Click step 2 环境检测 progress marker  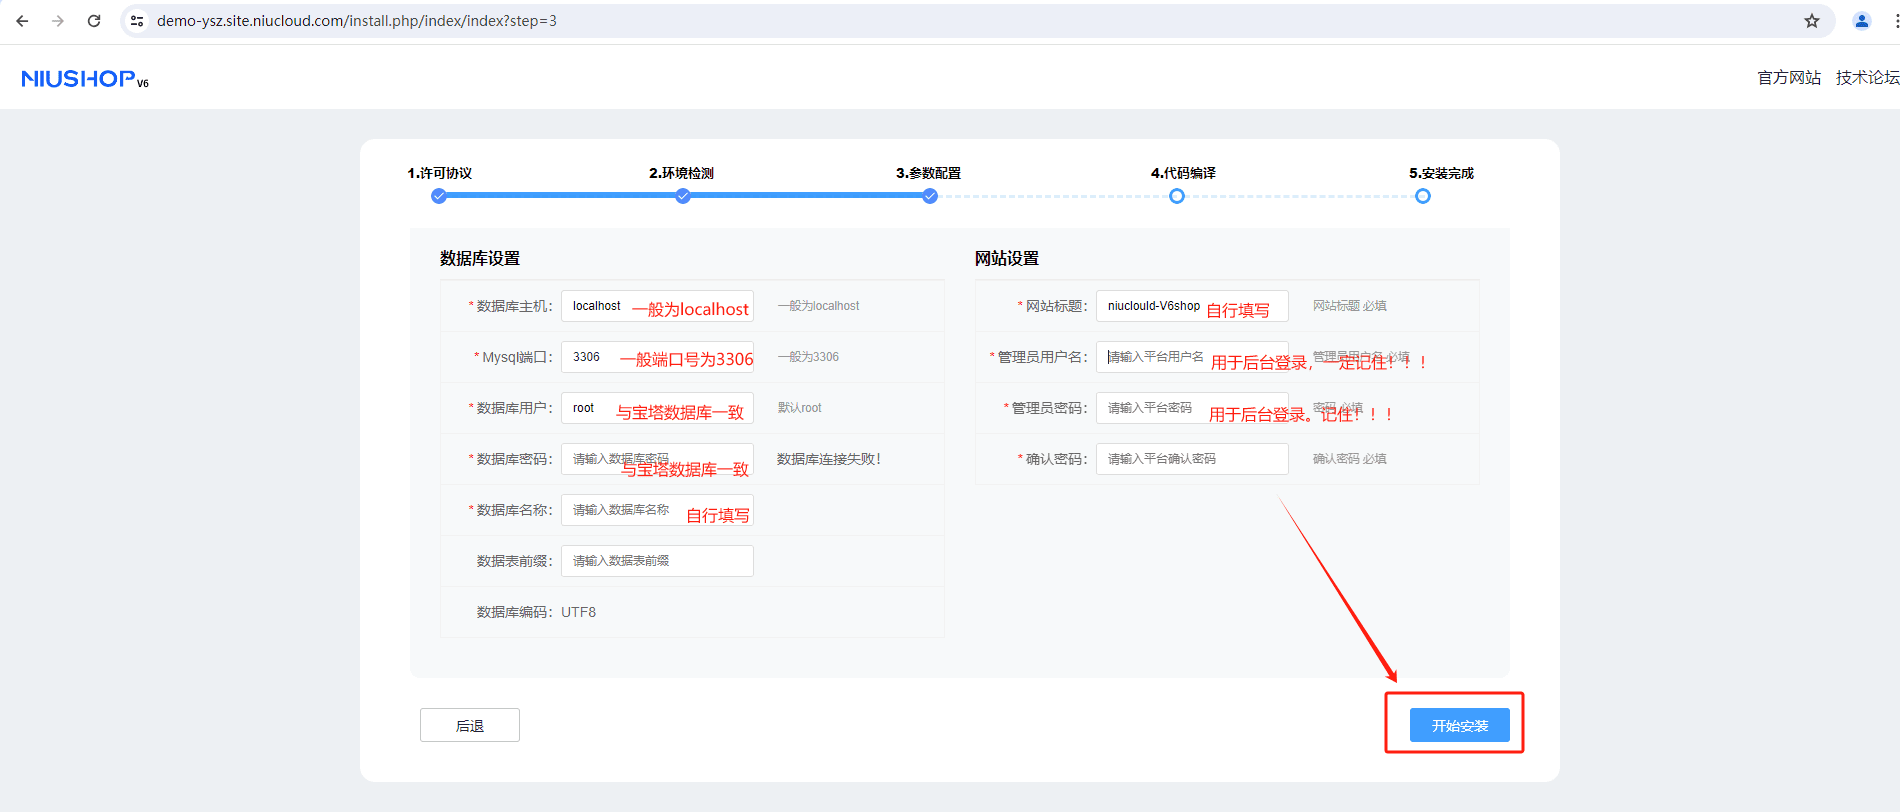click(x=683, y=196)
